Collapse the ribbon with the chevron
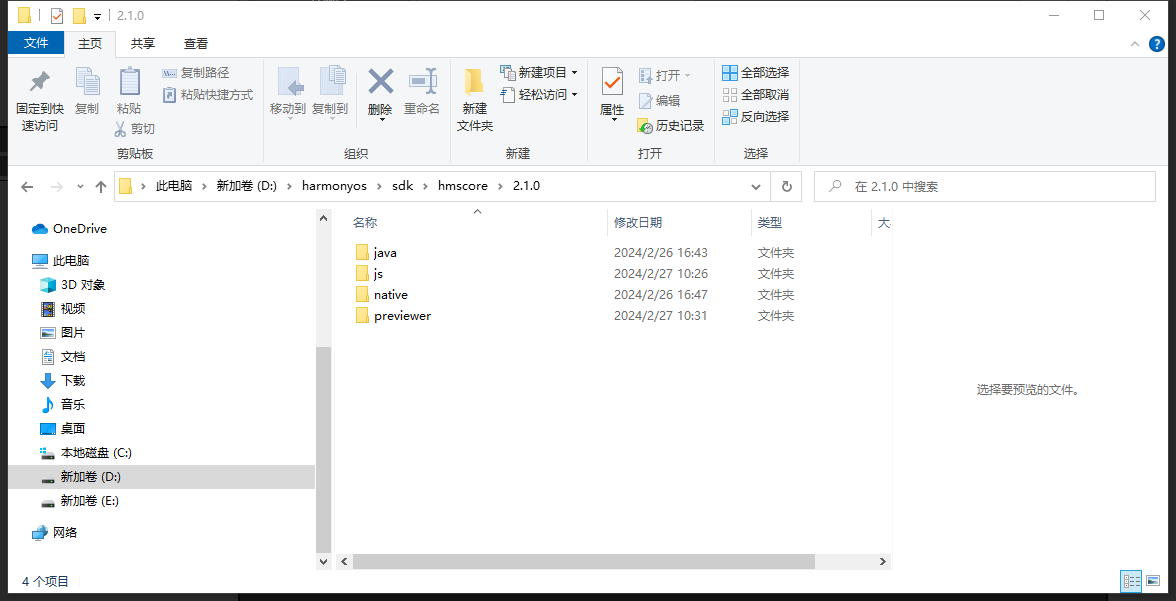 tap(1136, 44)
